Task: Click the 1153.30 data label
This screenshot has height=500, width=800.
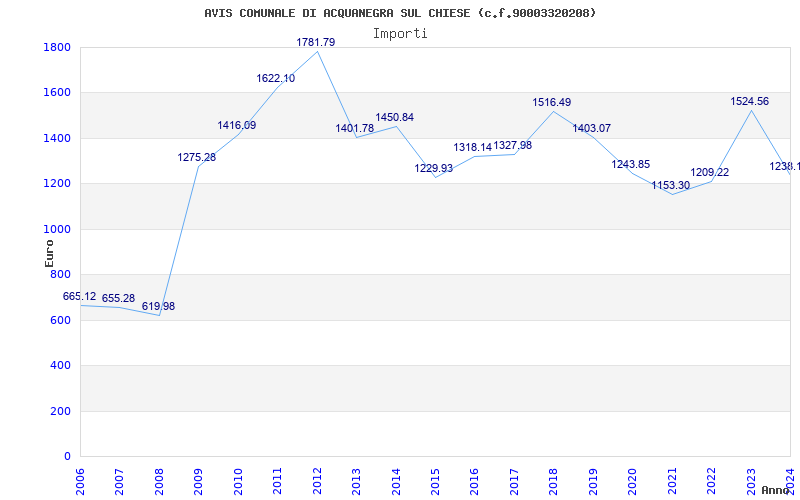Action: click(671, 186)
